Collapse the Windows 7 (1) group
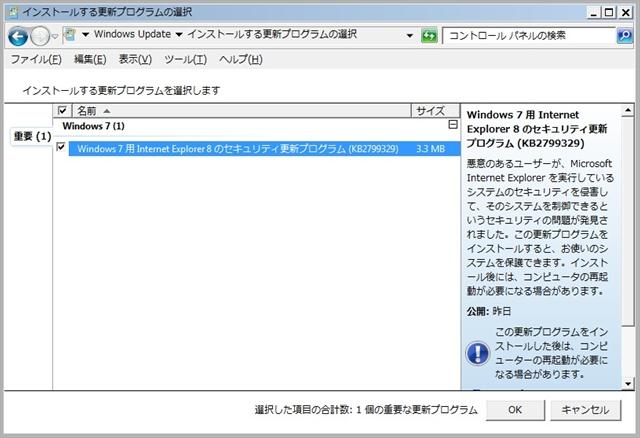This screenshot has height=438, width=640. [453, 125]
